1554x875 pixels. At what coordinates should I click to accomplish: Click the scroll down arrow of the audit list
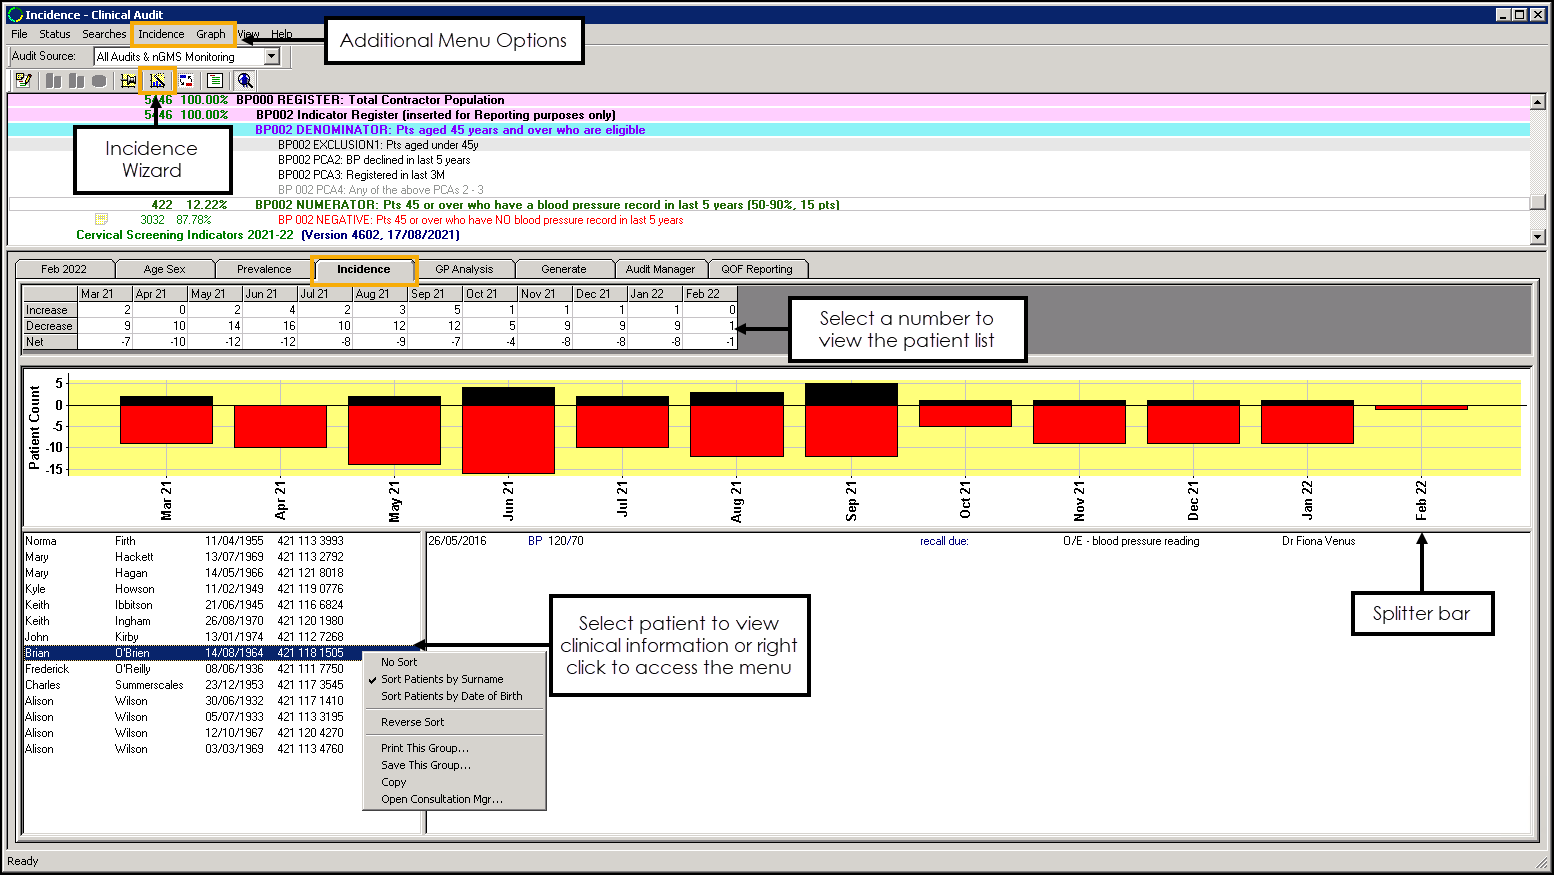coord(1537,237)
